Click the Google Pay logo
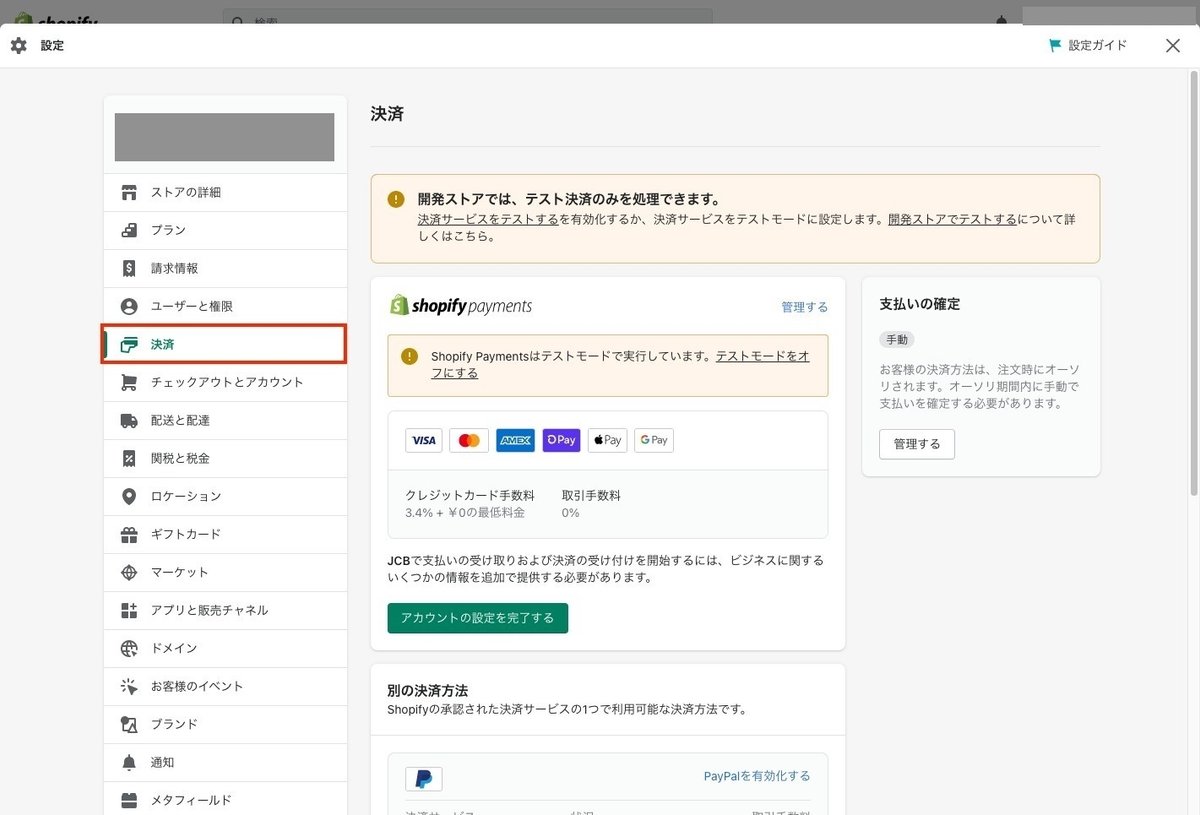Screen dimensions: 1200x815 pyautogui.click(x=654, y=440)
